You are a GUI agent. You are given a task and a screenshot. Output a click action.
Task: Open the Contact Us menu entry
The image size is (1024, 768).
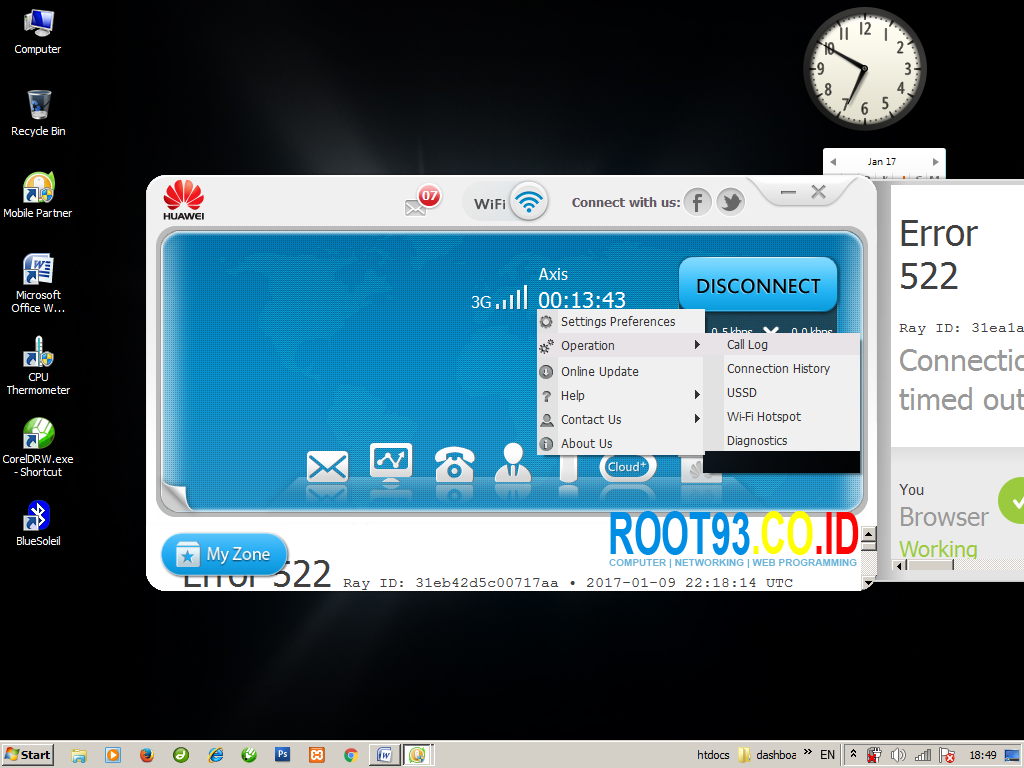click(x=620, y=420)
